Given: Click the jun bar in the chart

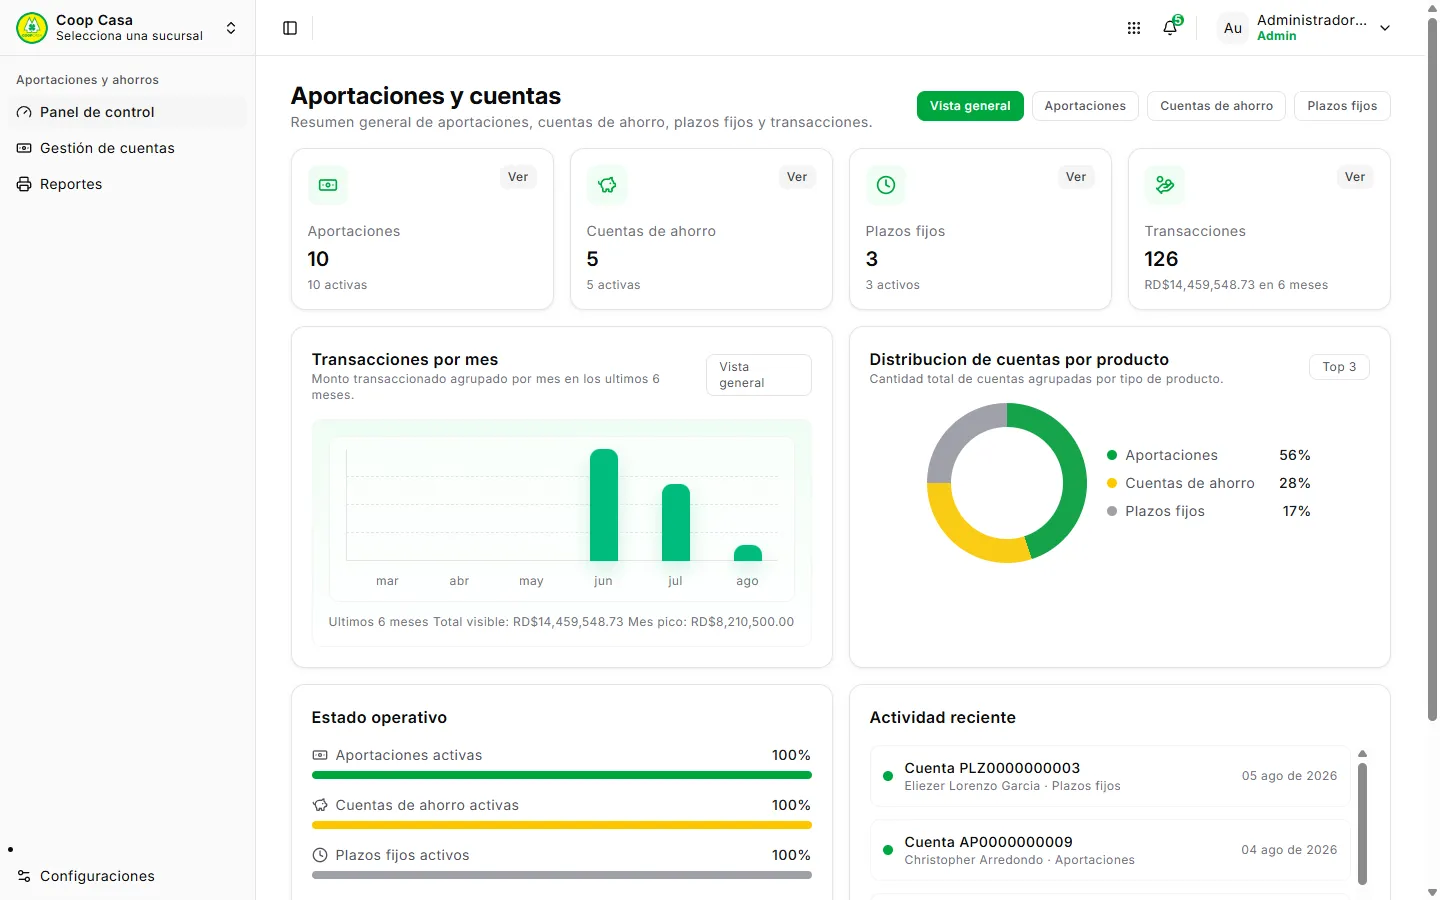Looking at the screenshot, I should click(604, 505).
